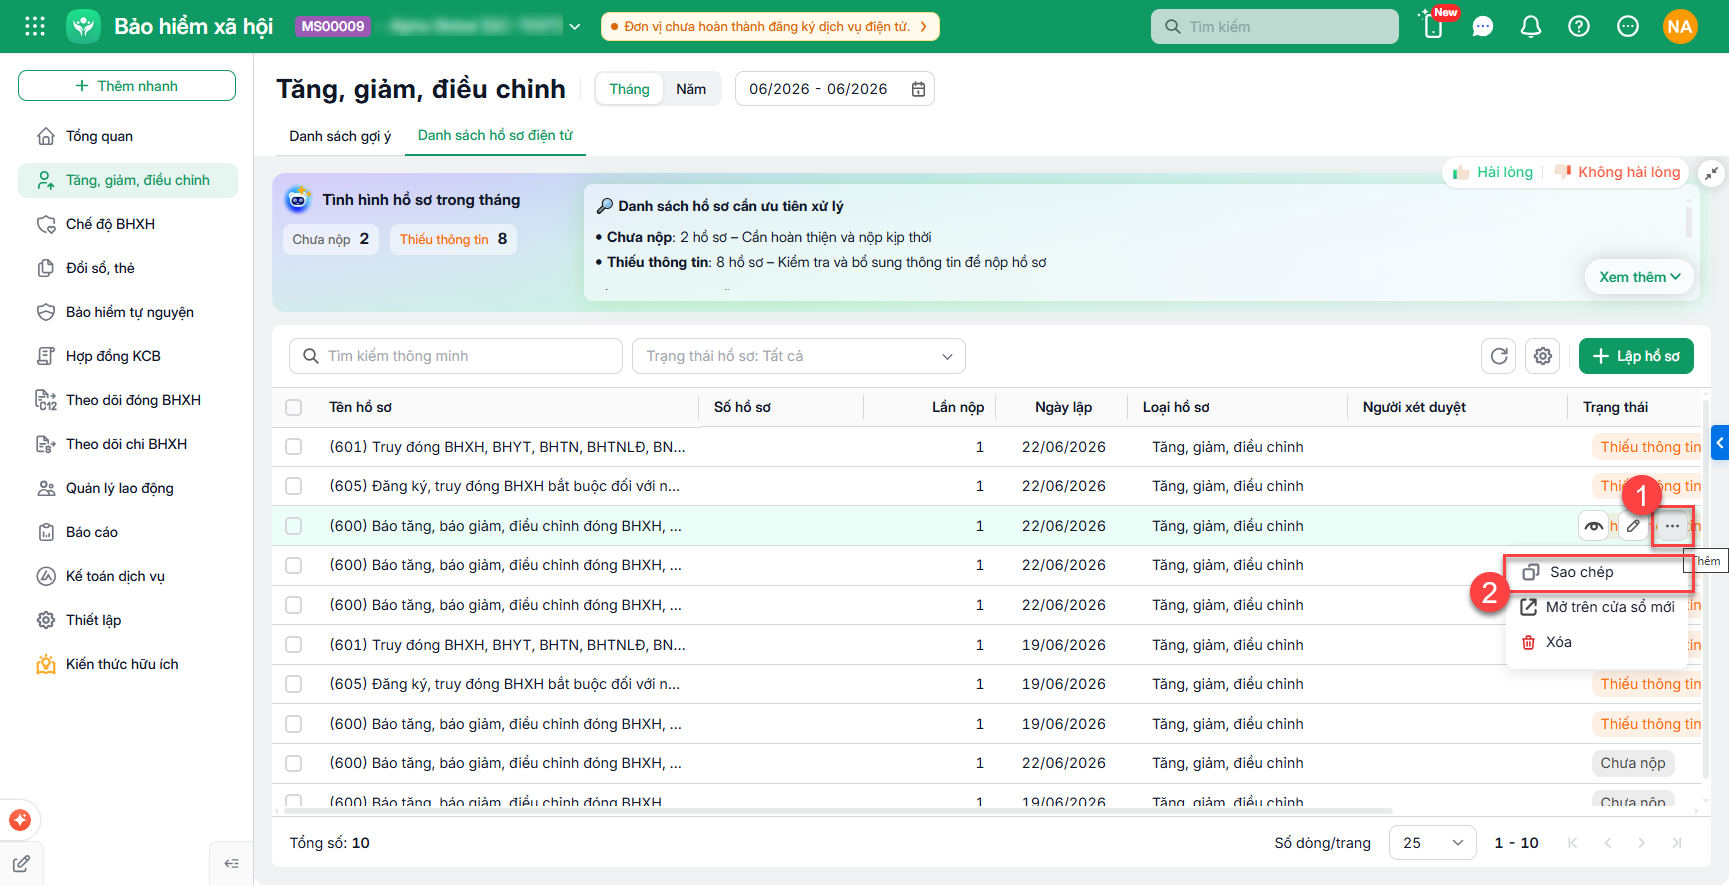Open the NA user avatar menu
Viewport: 1729px width, 885px height.
point(1680,27)
